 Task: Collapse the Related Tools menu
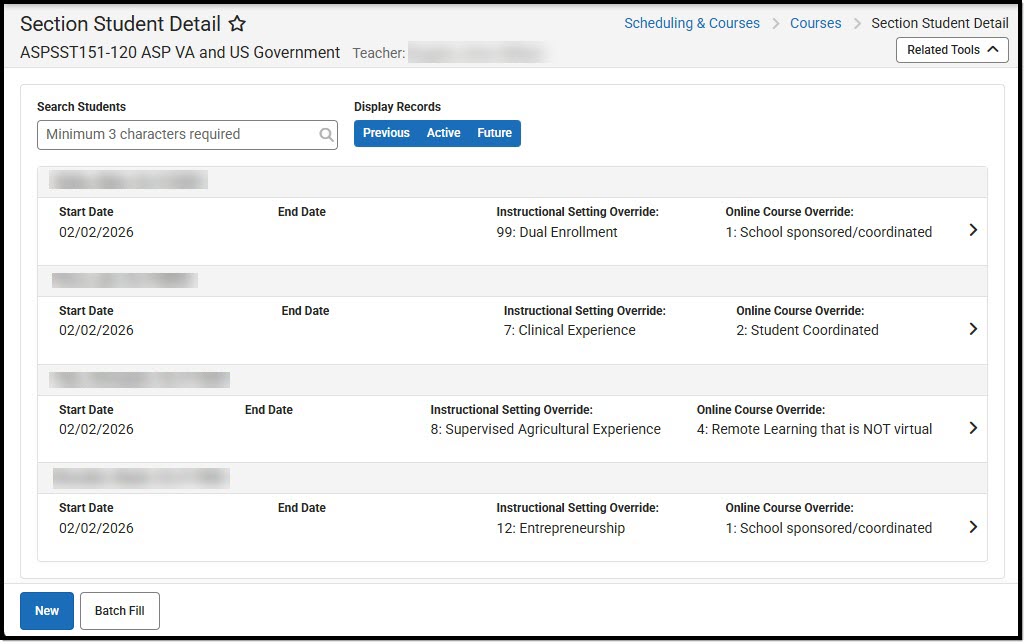coord(950,50)
